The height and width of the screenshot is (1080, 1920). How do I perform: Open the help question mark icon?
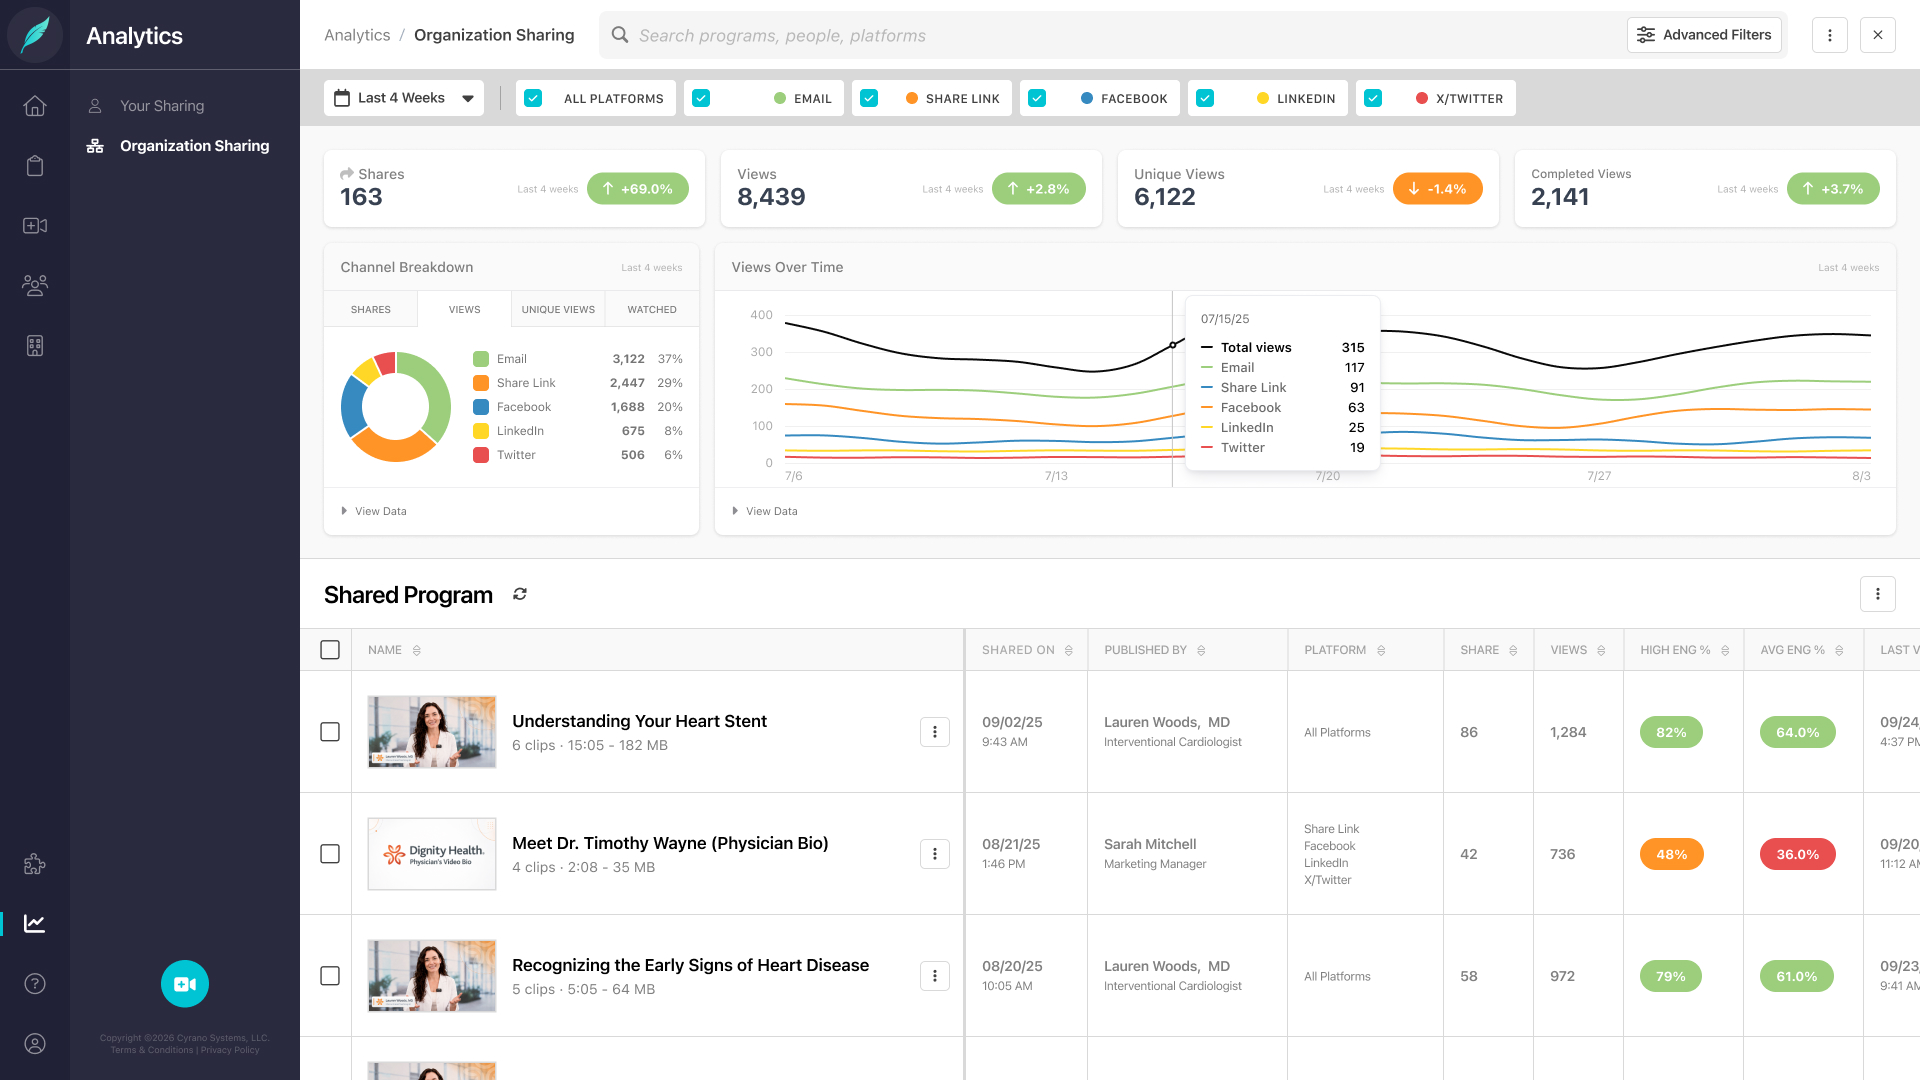coord(35,984)
